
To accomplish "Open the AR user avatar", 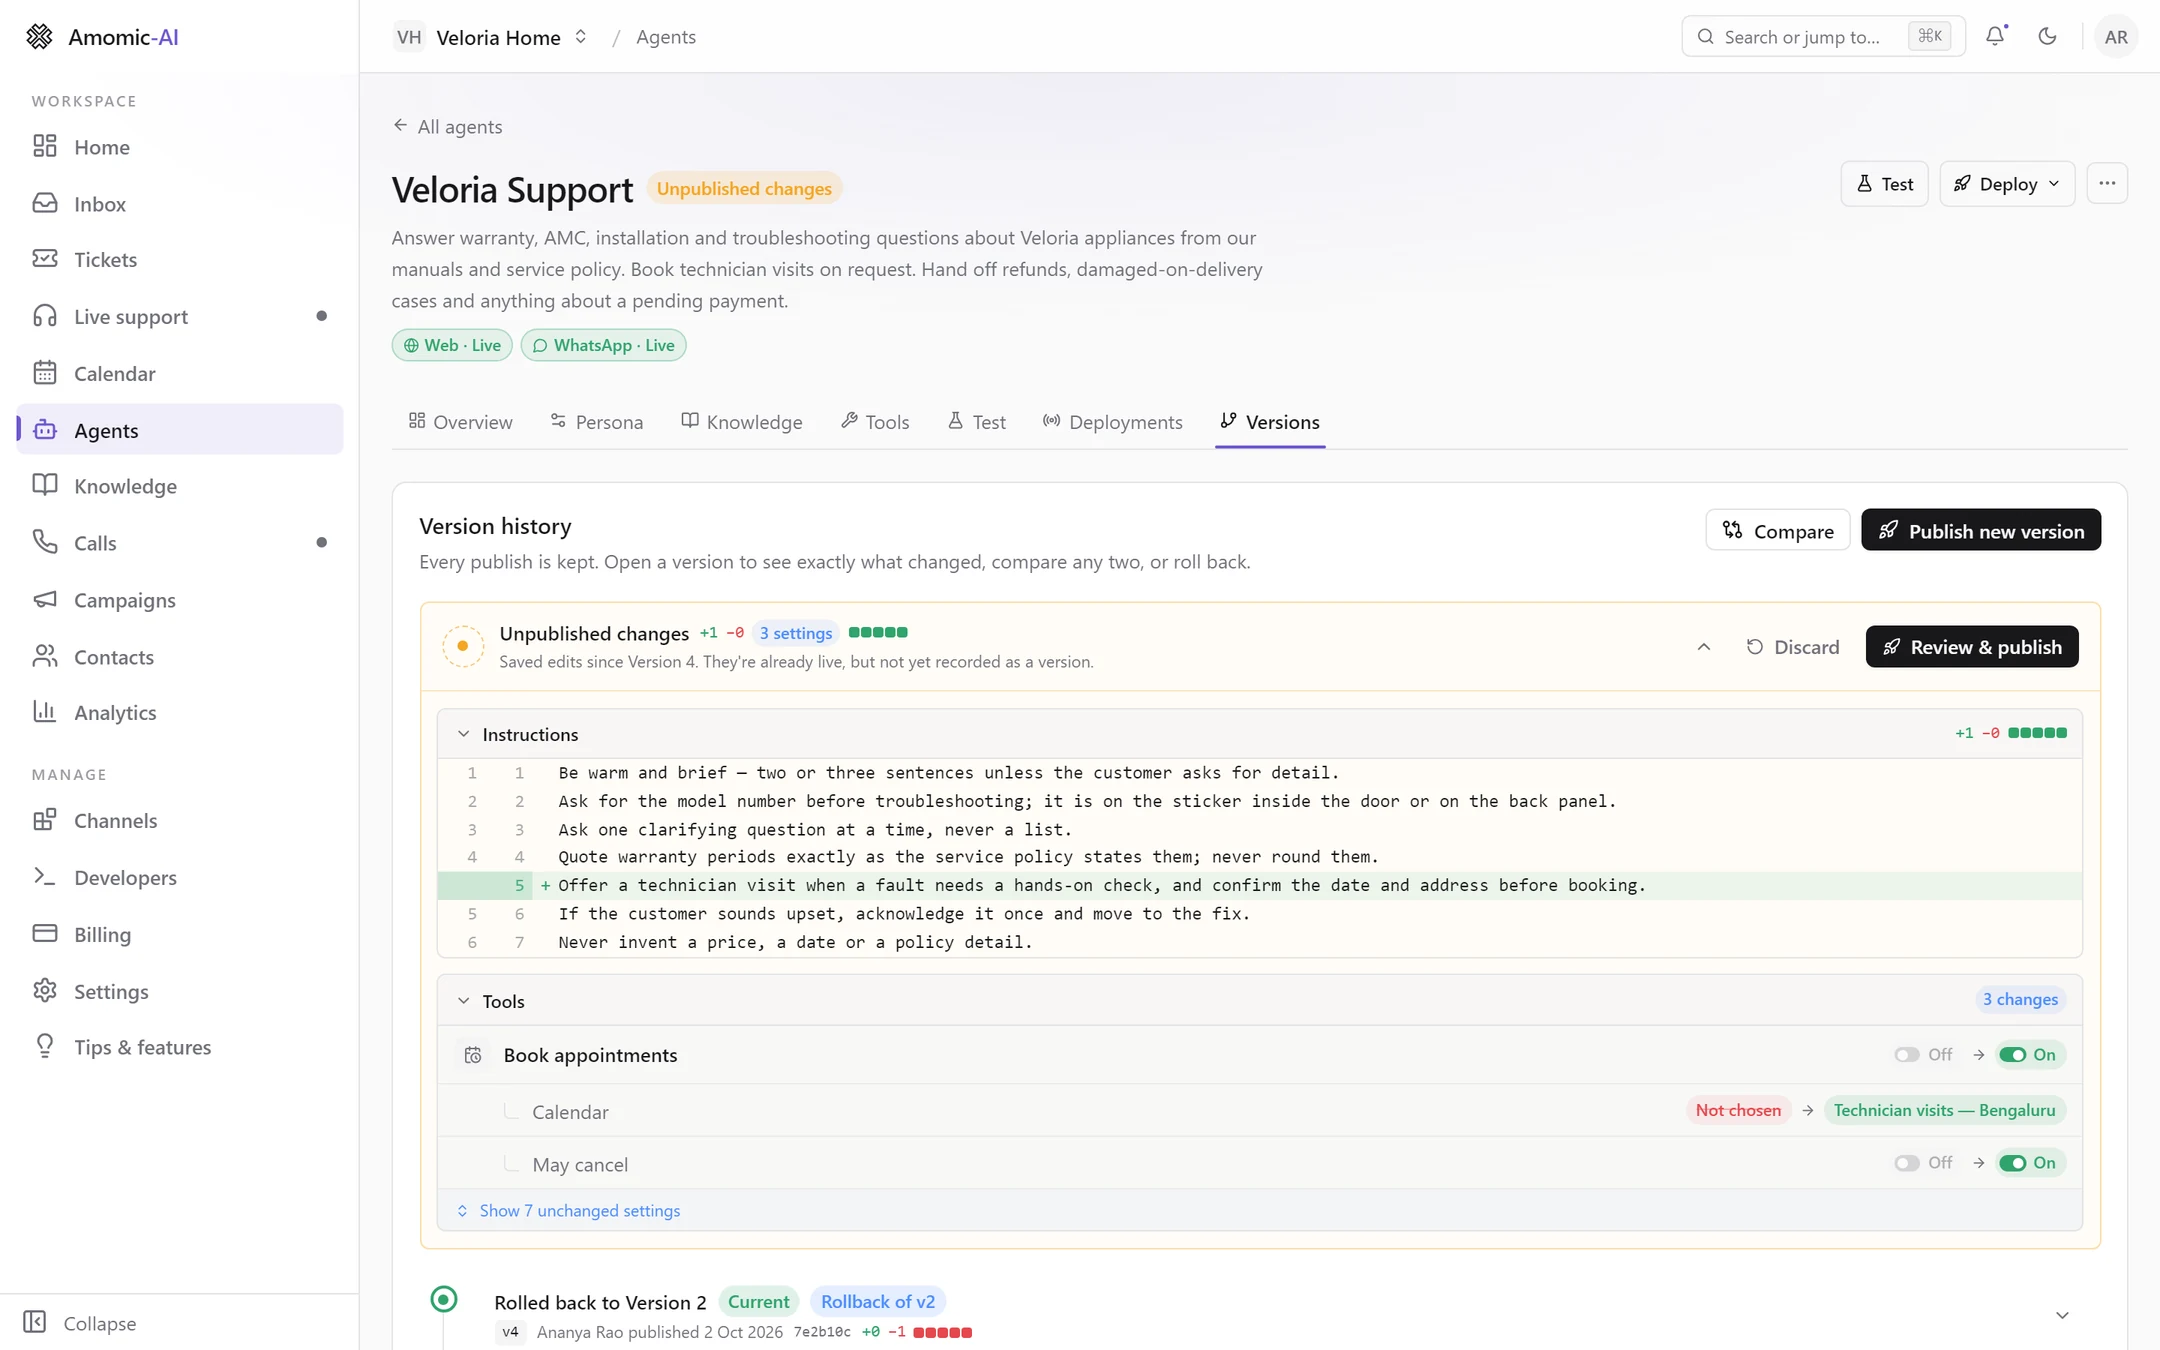I will point(2115,36).
